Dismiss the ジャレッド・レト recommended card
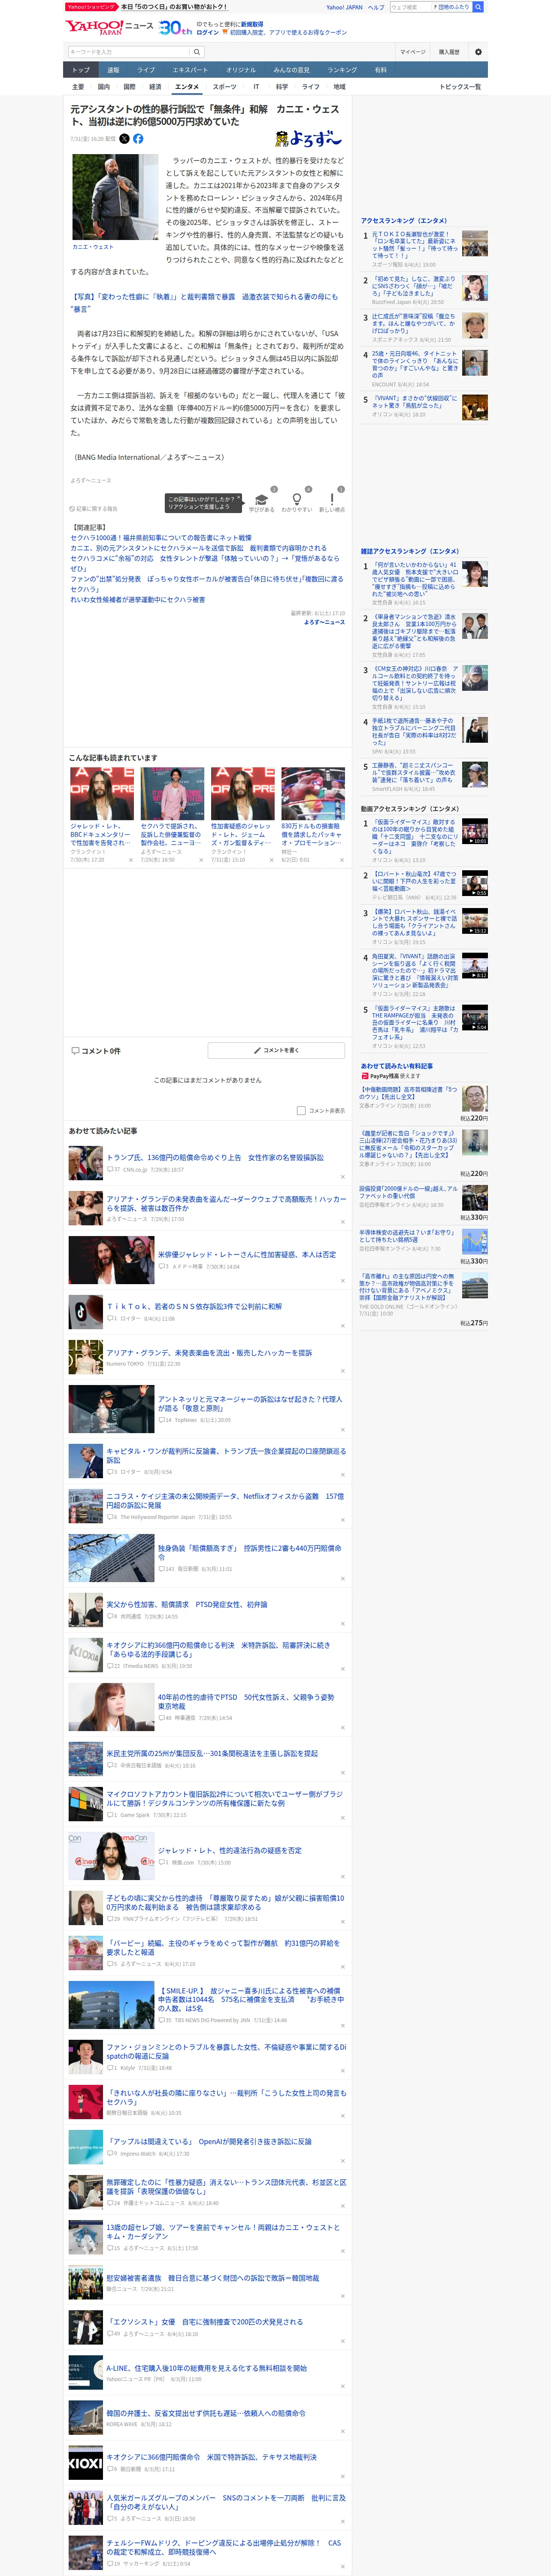Screen dimensions: 551x2576 coord(130,860)
